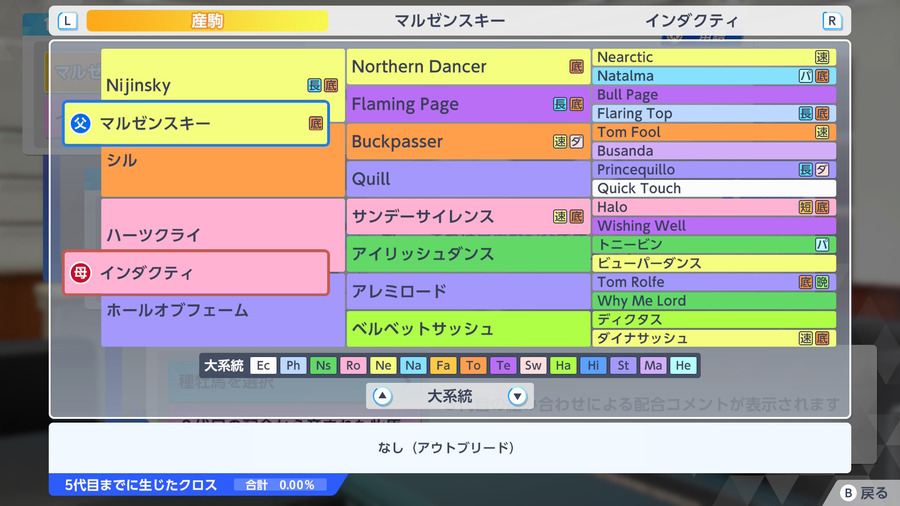This screenshot has height=506, width=900.
Task: Click the L shoulder button icon
Action: click(x=68, y=21)
